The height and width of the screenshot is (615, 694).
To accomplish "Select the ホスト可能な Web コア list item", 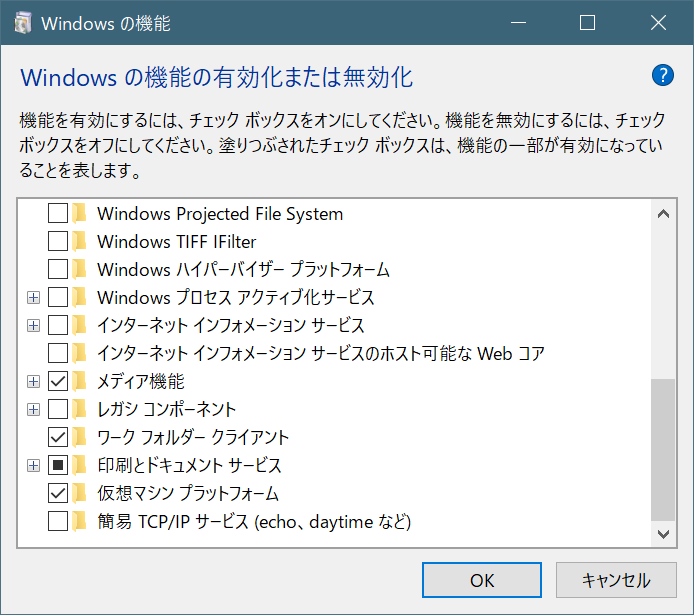I will point(320,353).
